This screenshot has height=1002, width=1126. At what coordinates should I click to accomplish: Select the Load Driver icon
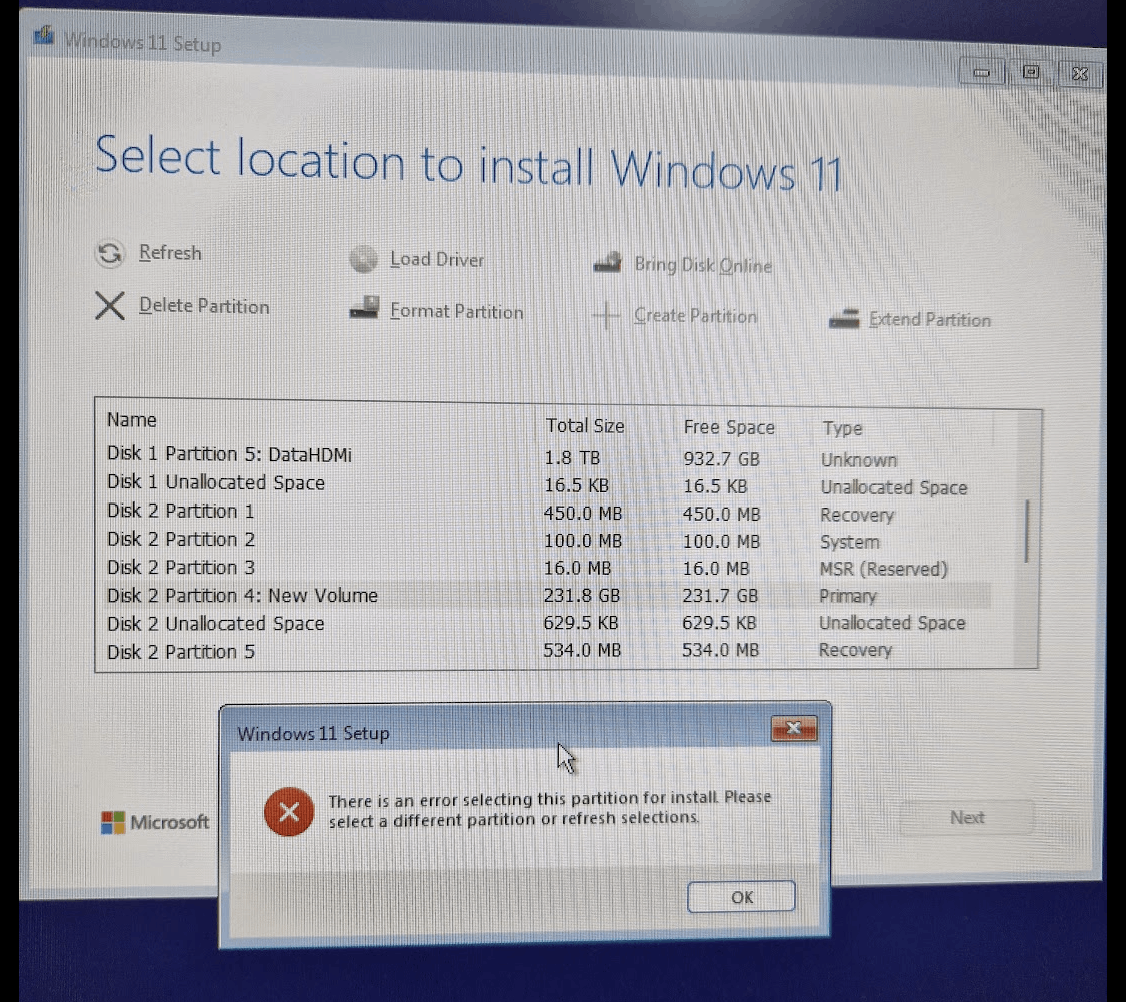pyautogui.click(x=362, y=259)
